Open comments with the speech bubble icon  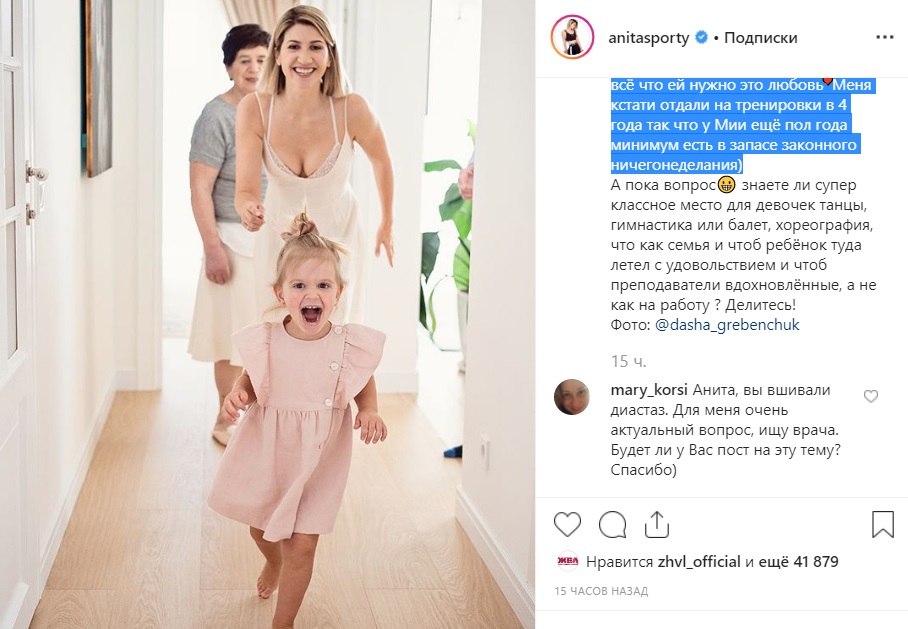(612, 525)
